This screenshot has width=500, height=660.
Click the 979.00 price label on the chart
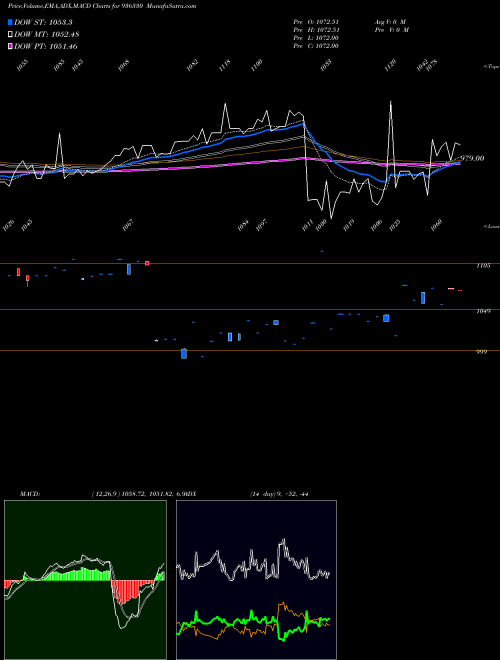coord(472,158)
